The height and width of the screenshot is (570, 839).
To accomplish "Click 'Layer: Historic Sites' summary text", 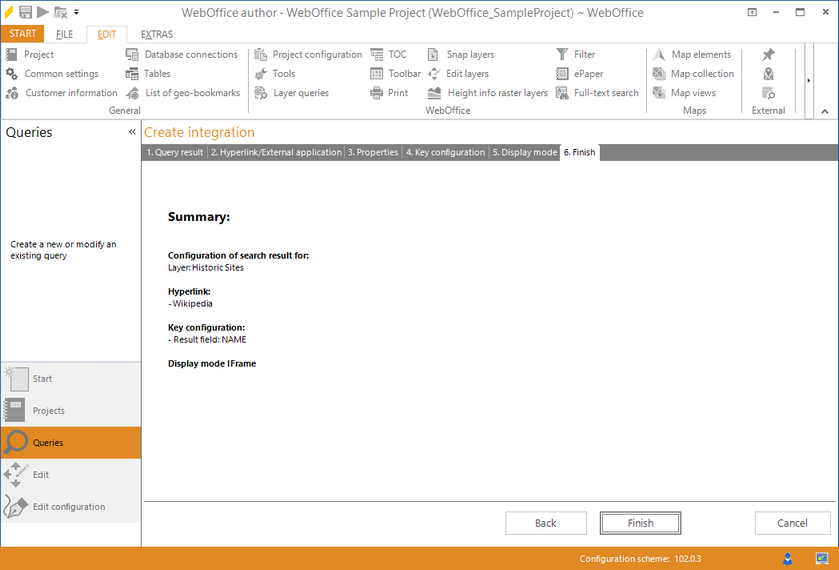I will coord(206,268).
